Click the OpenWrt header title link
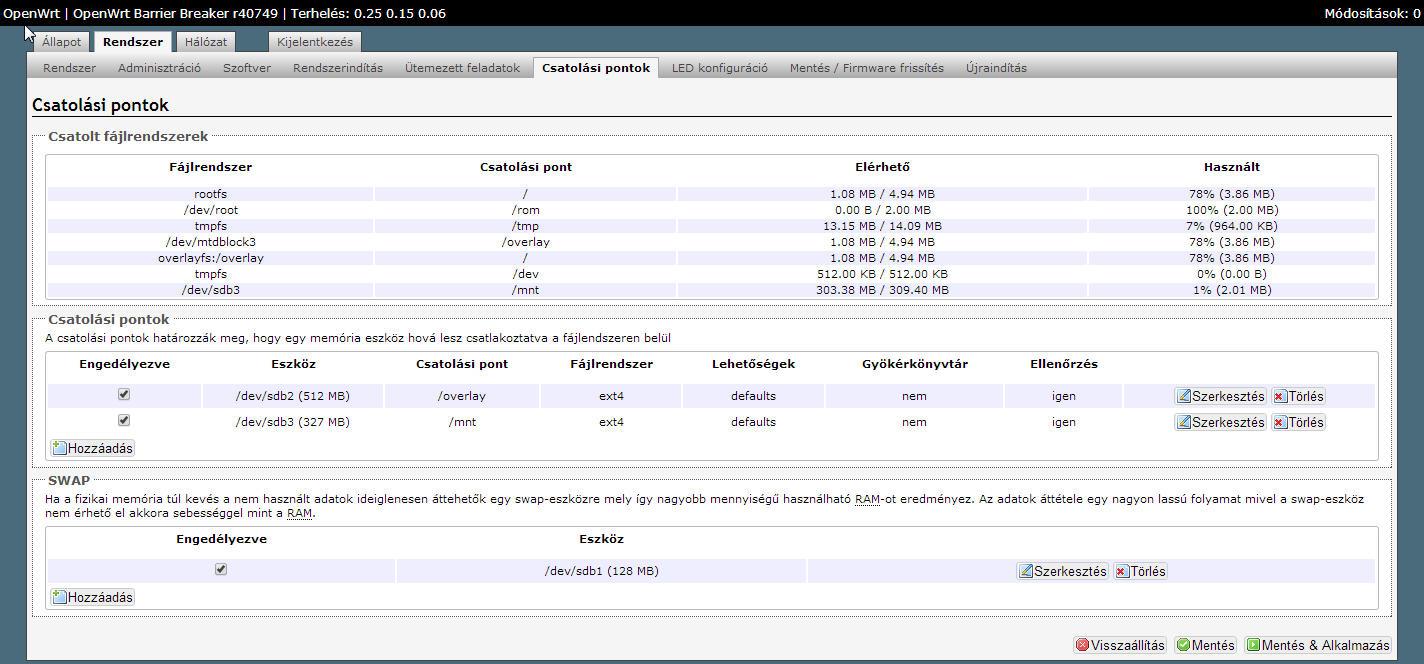1424x664 pixels. [x=31, y=13]
